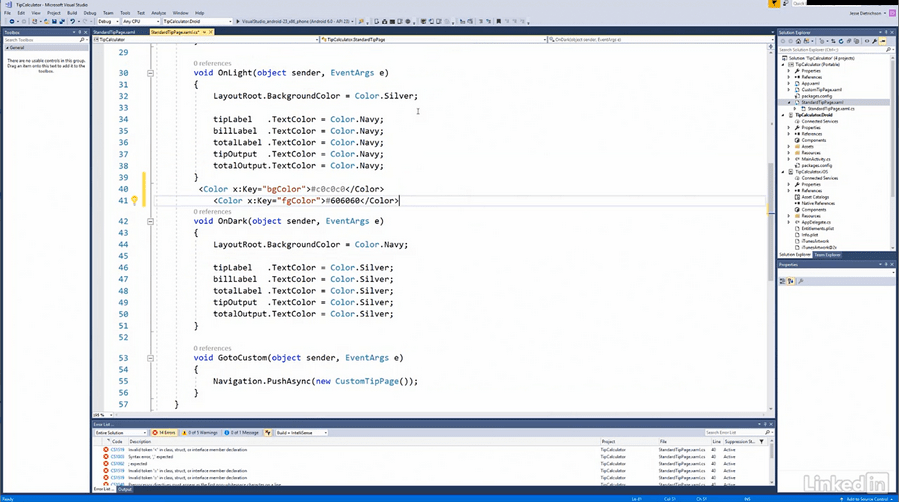Toggle the 14 Errors filter button
The height and width of the screenshot is (502, 899).
(164, 433)
